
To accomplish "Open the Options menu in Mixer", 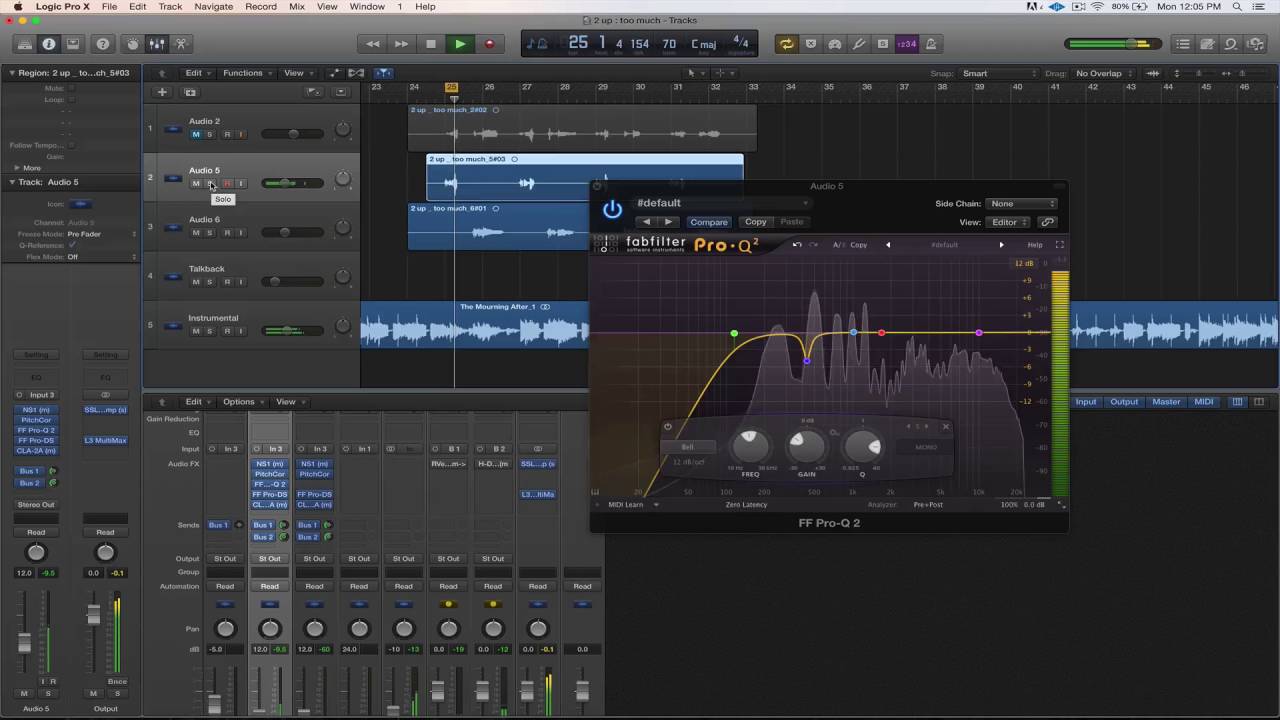I will point(242,402).
